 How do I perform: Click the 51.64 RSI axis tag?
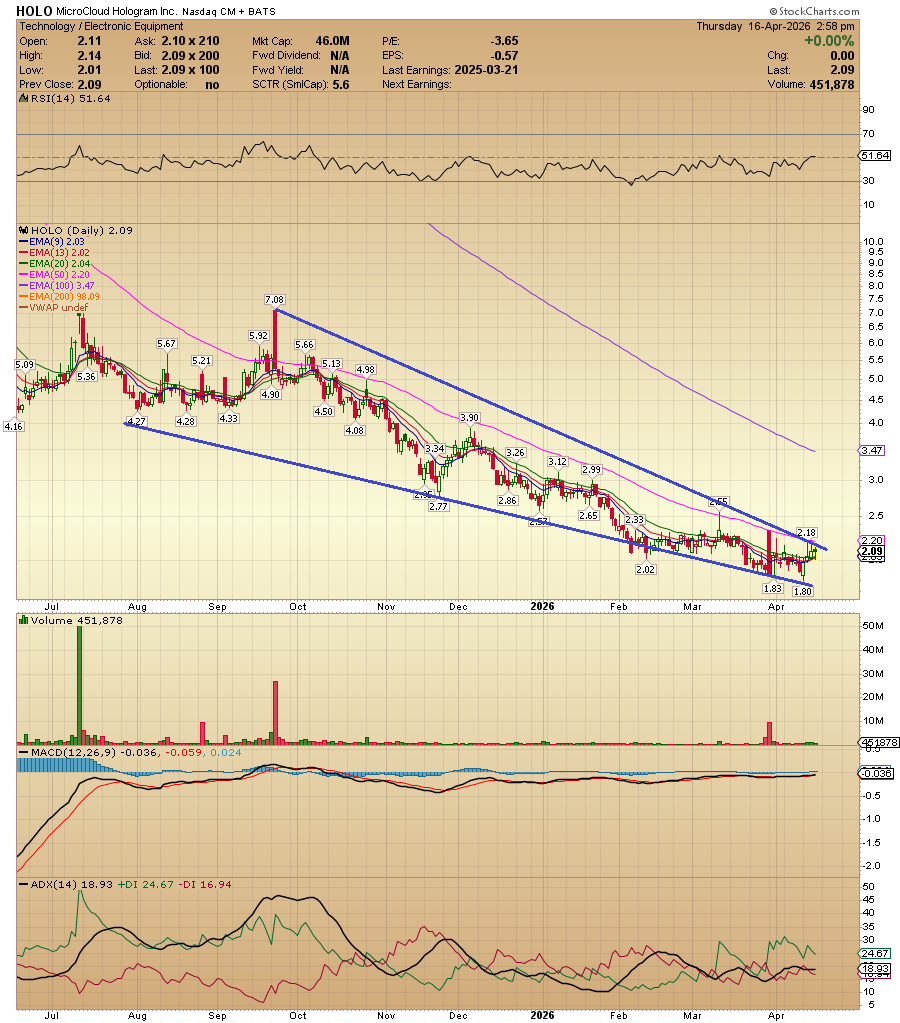(875, 155)
